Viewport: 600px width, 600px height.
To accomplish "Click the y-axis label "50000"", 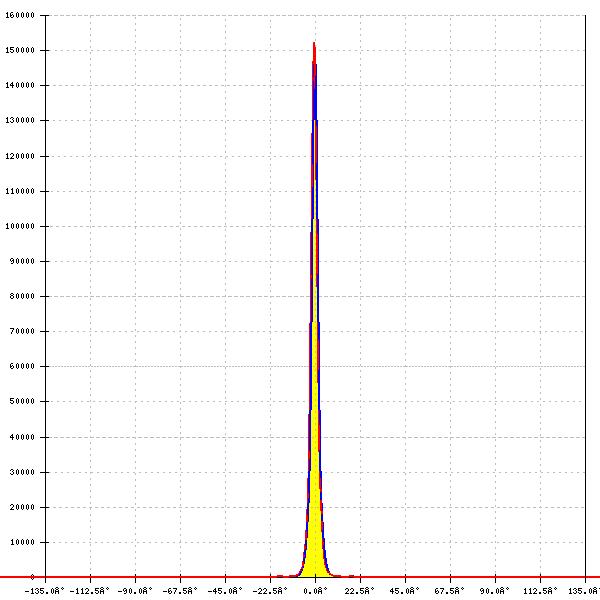I will tap(22, 401).
